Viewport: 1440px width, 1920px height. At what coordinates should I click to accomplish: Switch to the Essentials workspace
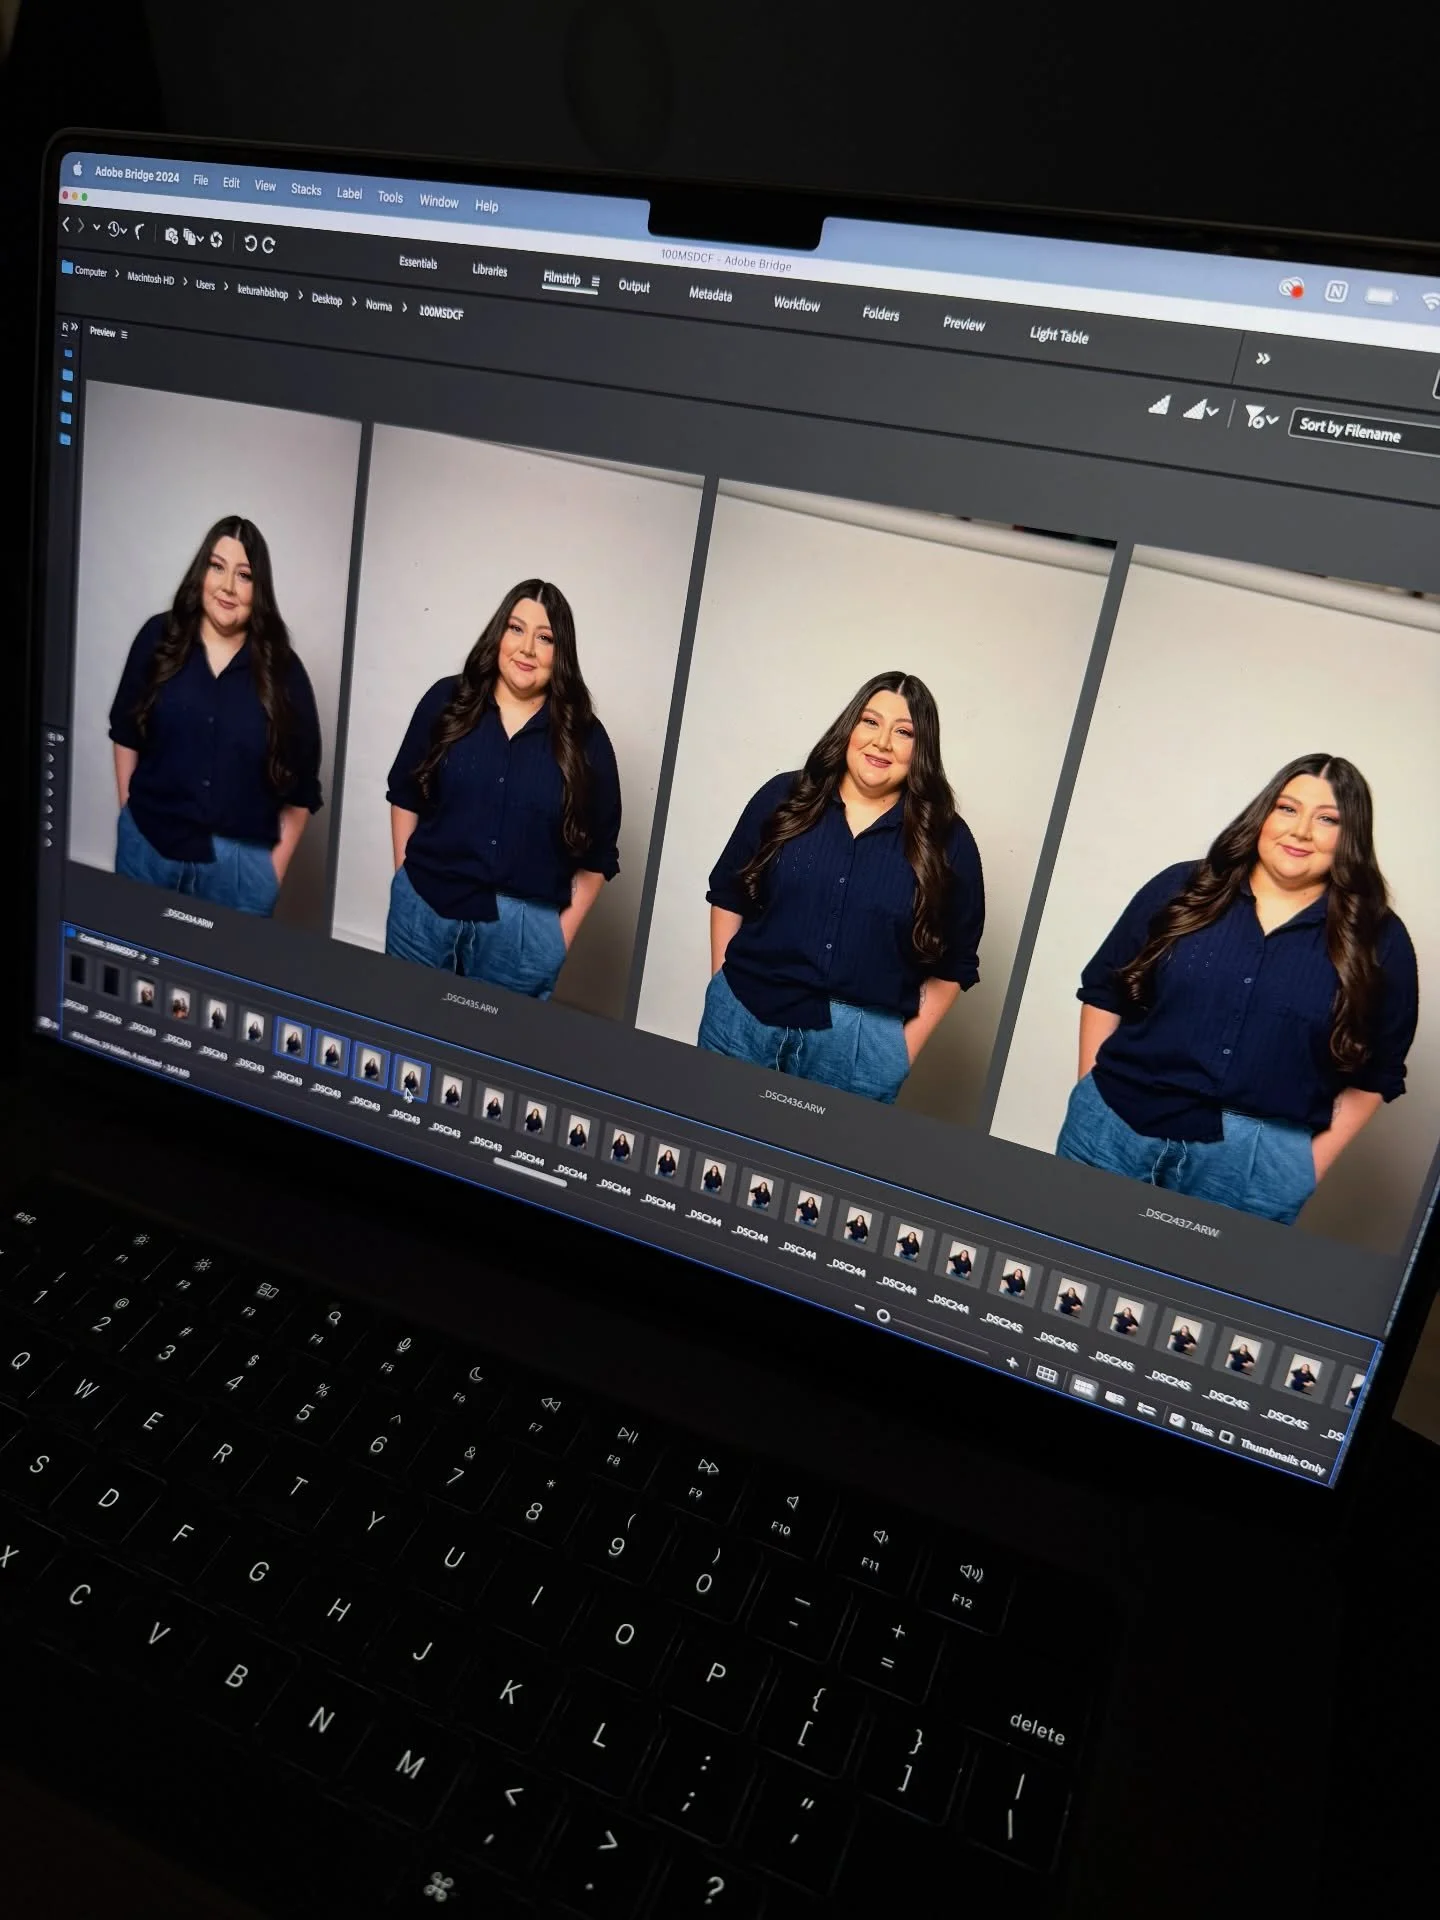click(418, 263)
